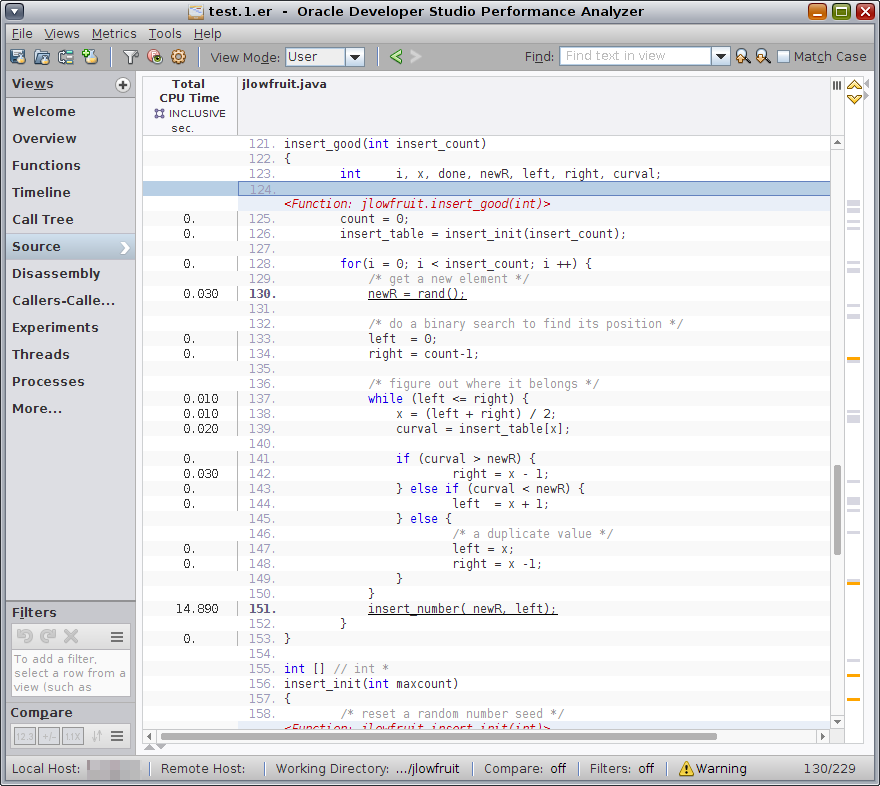Click the plus icon beside Views
The width and height of the screenshot is (880, 786).
[123, 85]
